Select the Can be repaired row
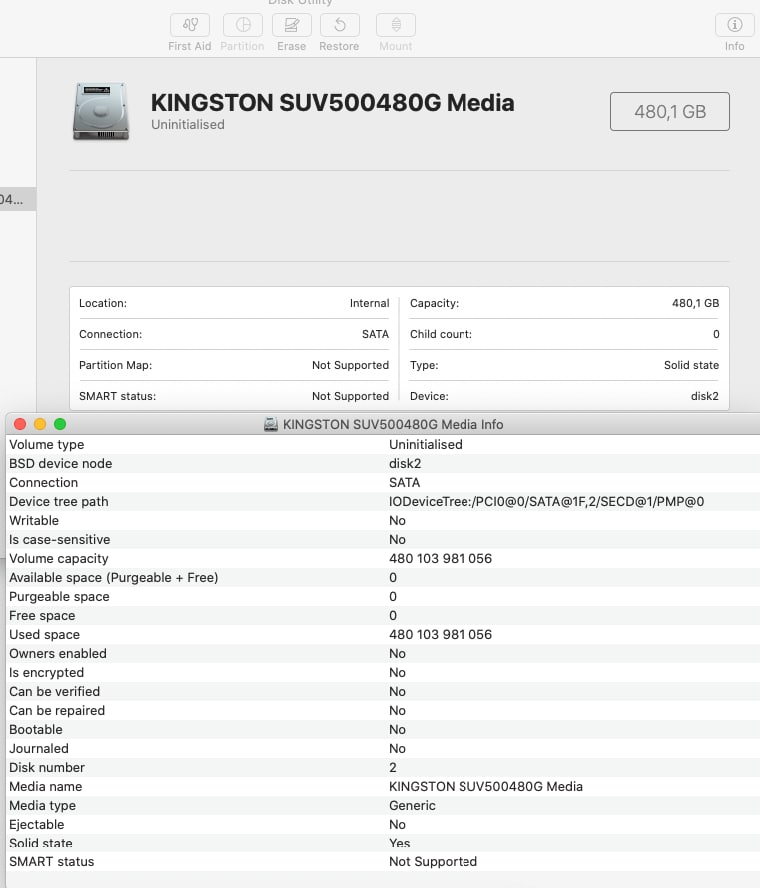Screen dimensions: 760x888 point(383,711)
